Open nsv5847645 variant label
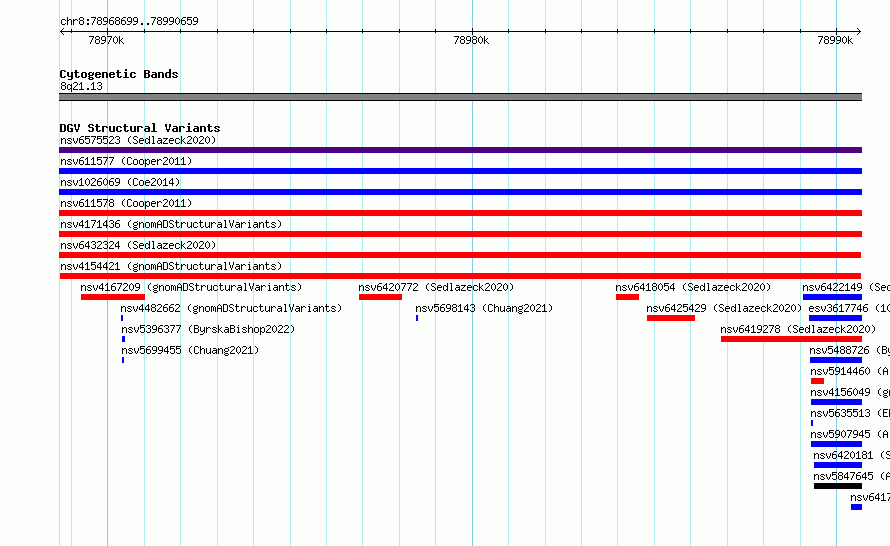890x546 pixels. [x=851, y=476]
